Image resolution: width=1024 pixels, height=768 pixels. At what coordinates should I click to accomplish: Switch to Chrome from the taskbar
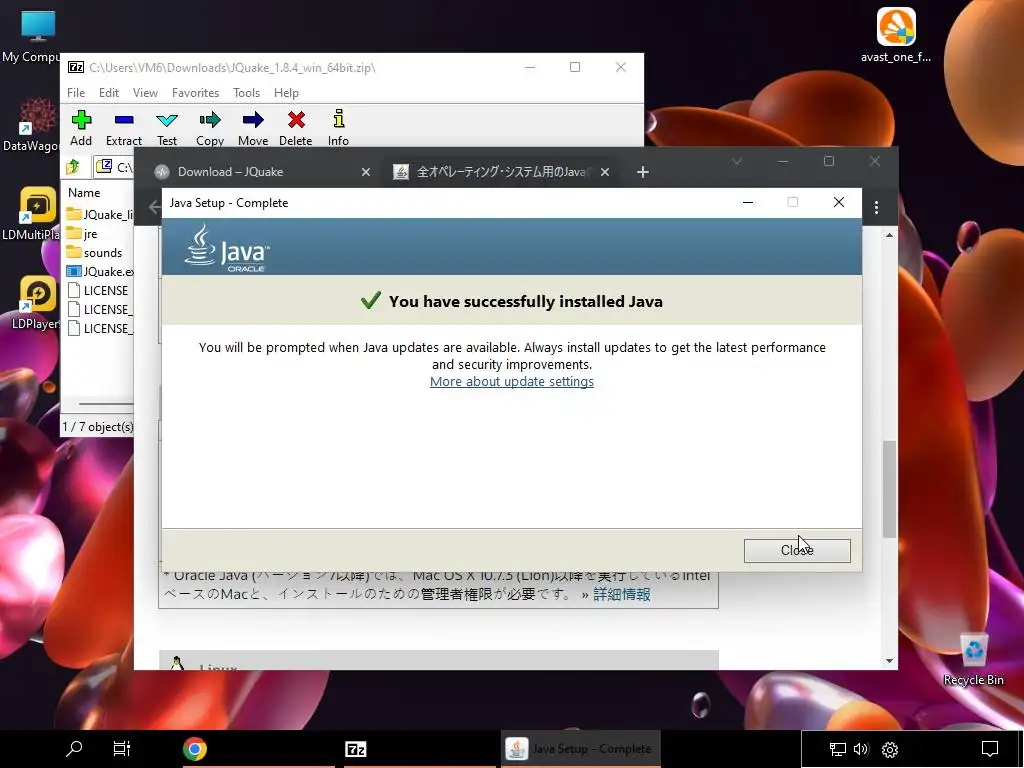point(195,748)
